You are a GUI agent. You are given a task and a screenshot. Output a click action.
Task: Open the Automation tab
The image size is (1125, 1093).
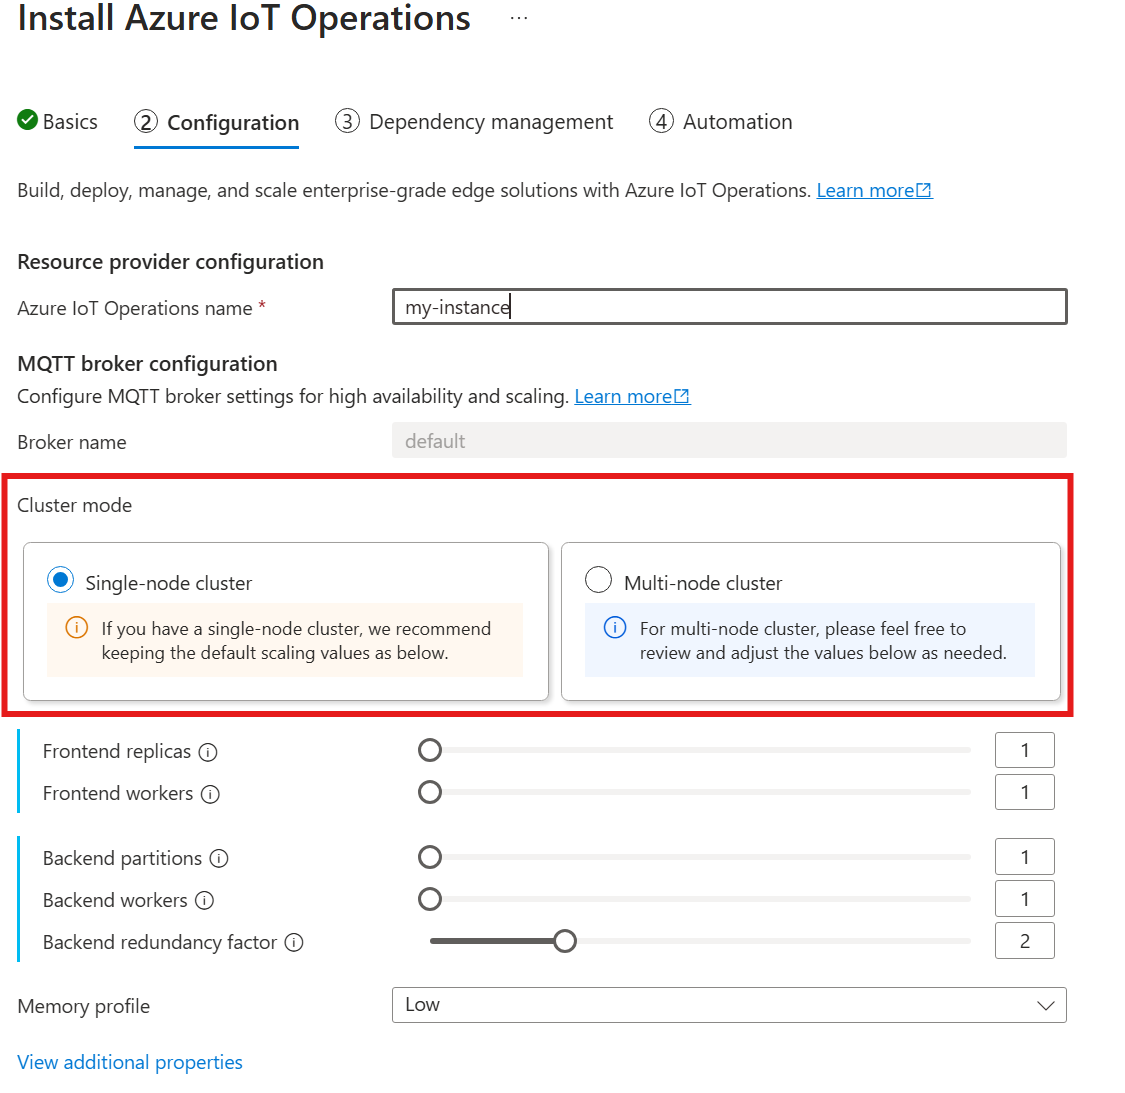[x=720, y=121]
